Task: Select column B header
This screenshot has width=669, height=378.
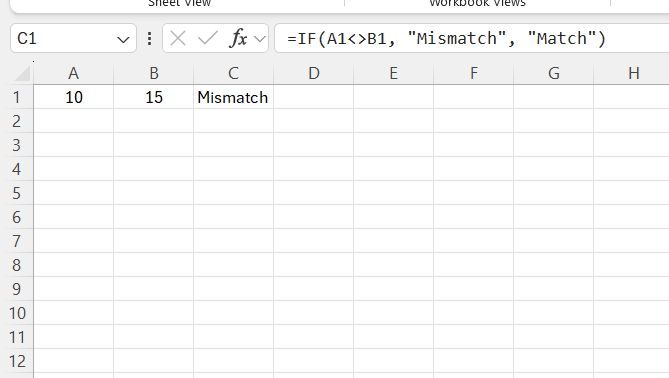Action: click(154, 73)
